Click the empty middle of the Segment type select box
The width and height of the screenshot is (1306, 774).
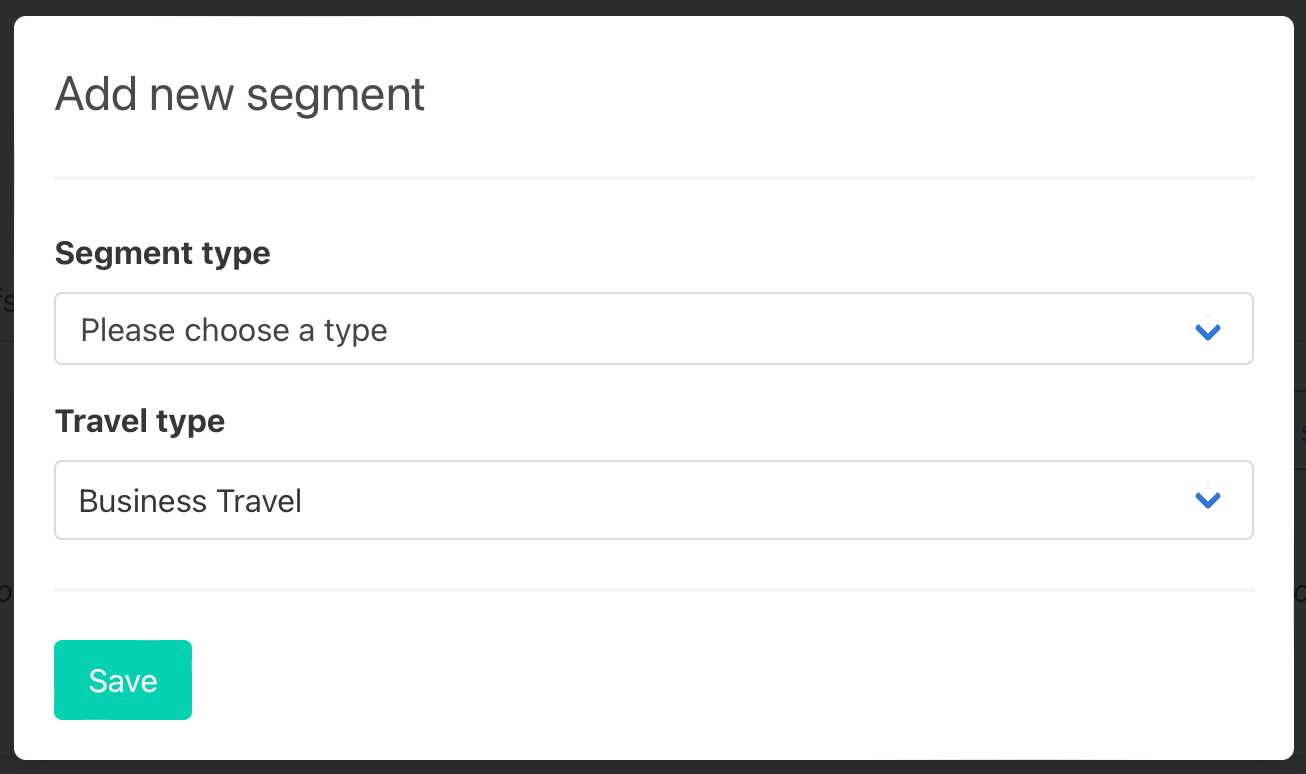click(750, 329)
